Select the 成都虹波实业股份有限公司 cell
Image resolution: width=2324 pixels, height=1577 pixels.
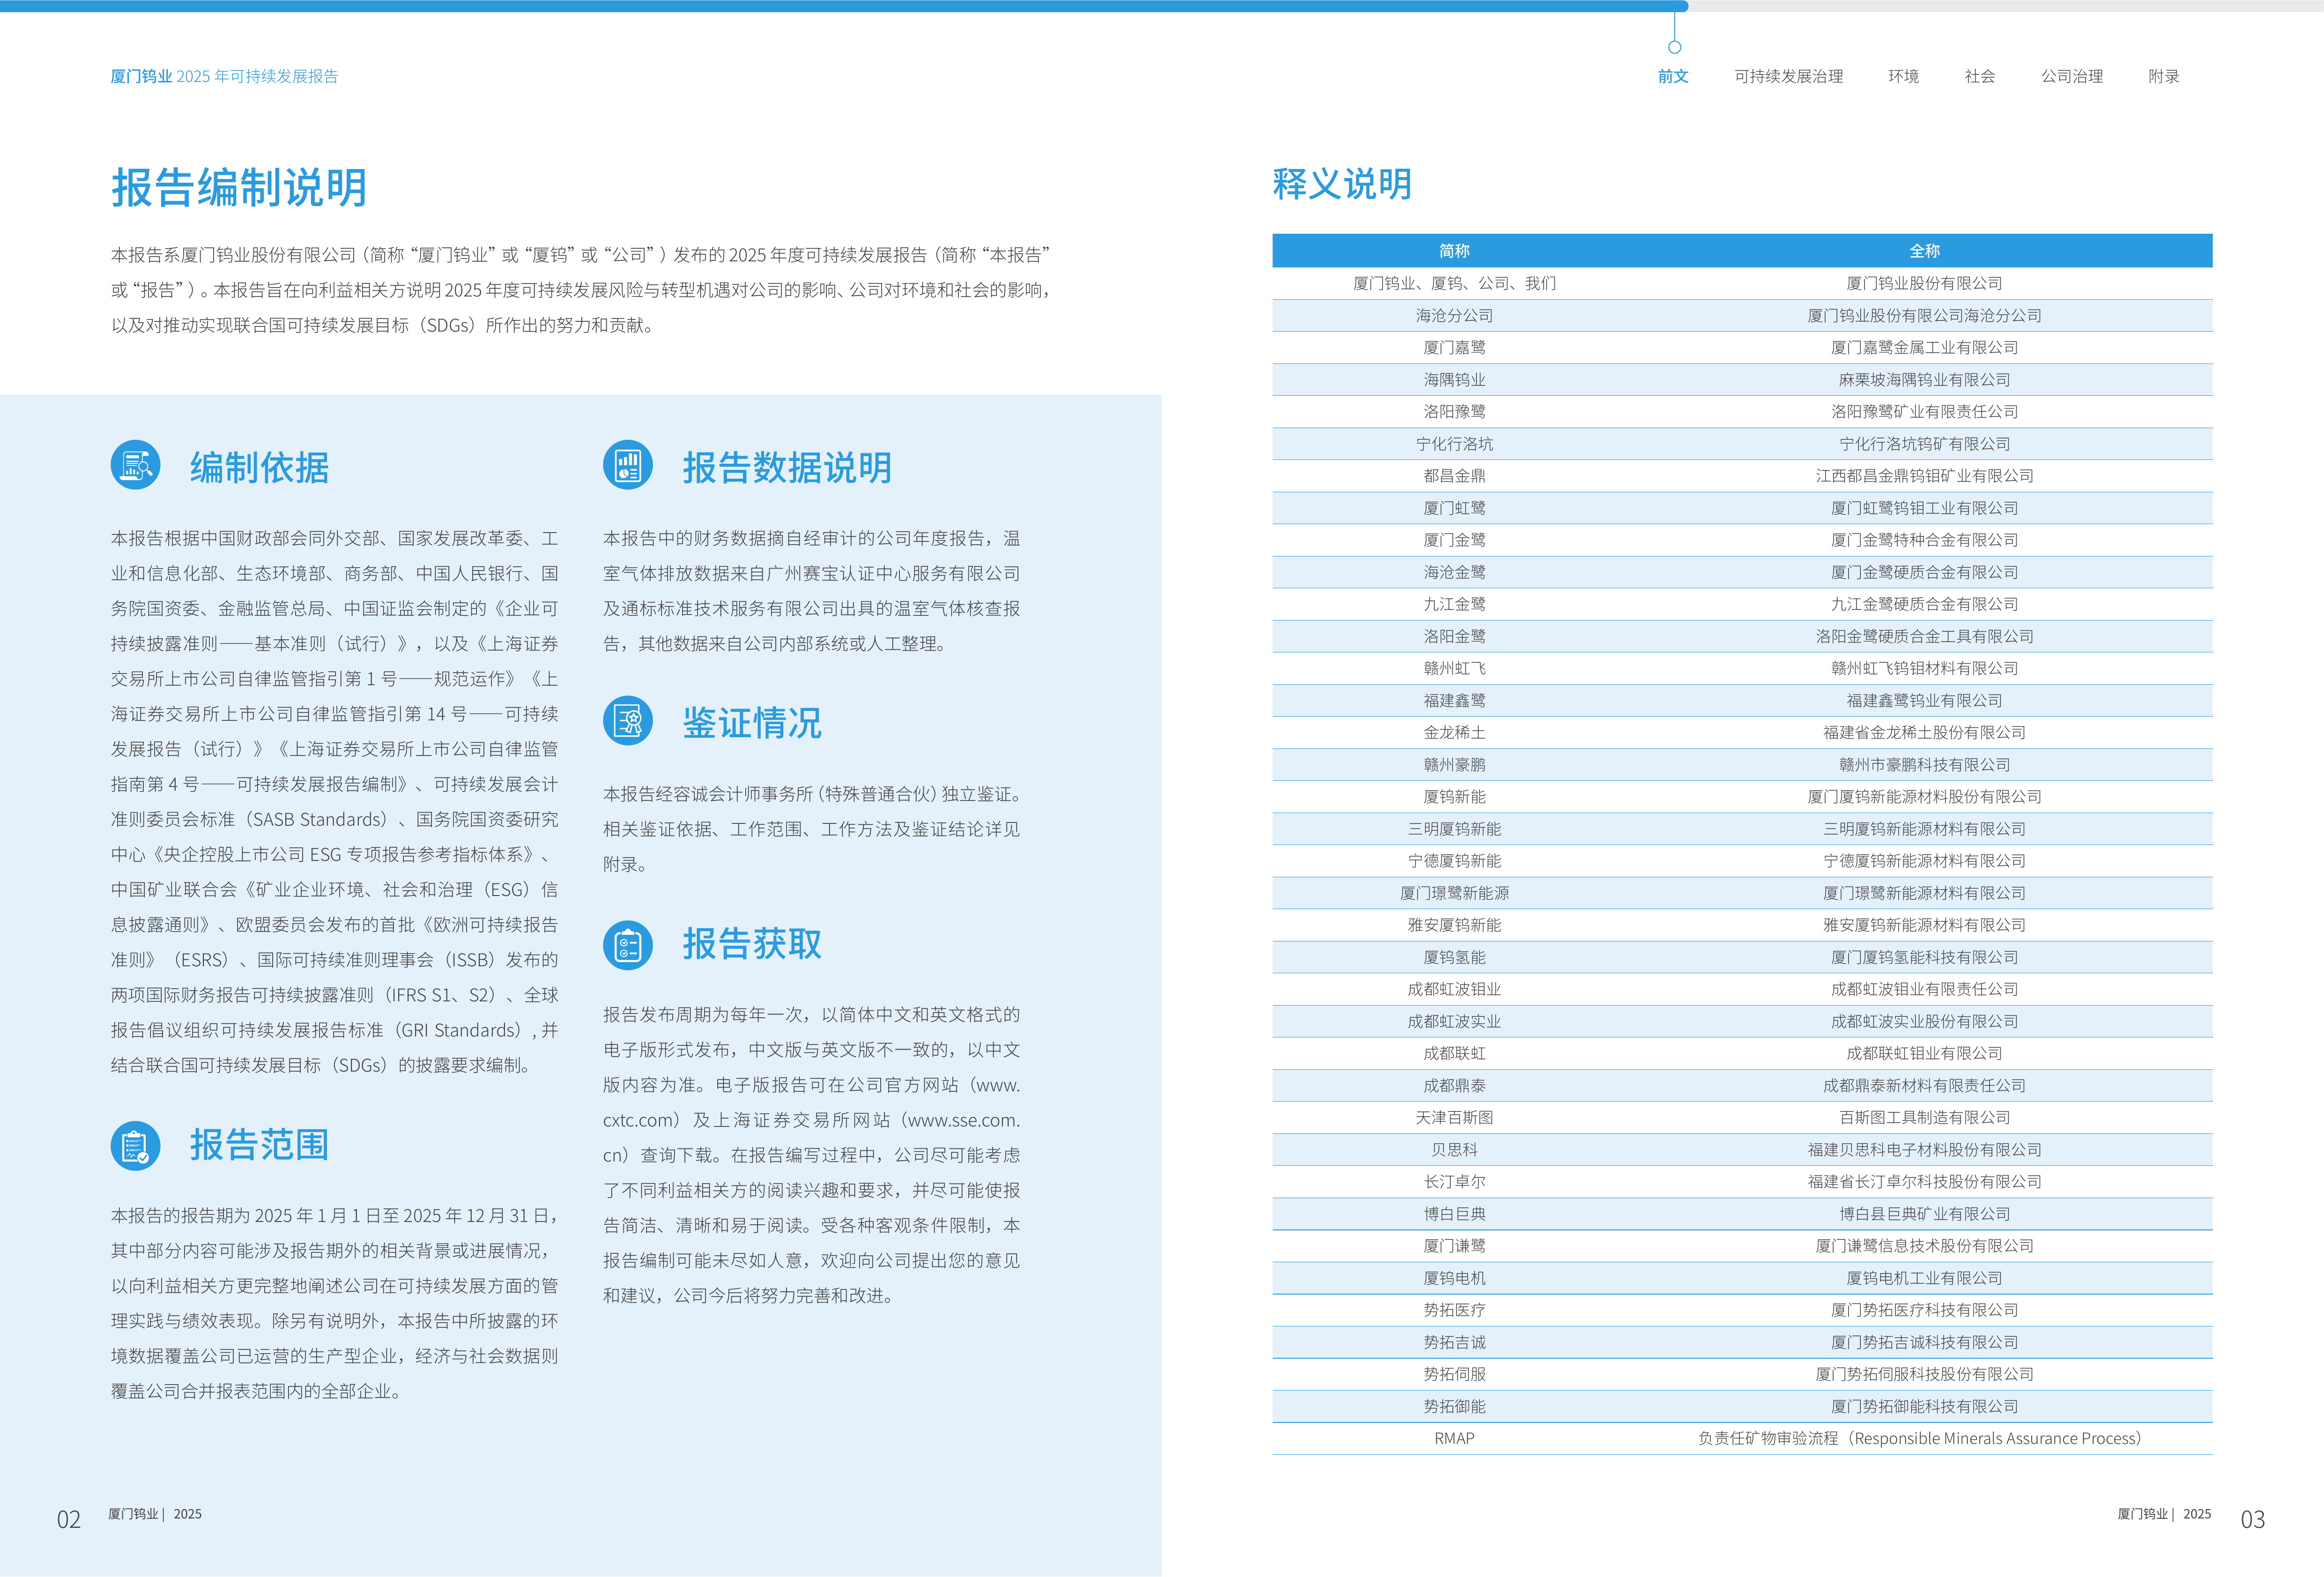pos(1924,1021)
